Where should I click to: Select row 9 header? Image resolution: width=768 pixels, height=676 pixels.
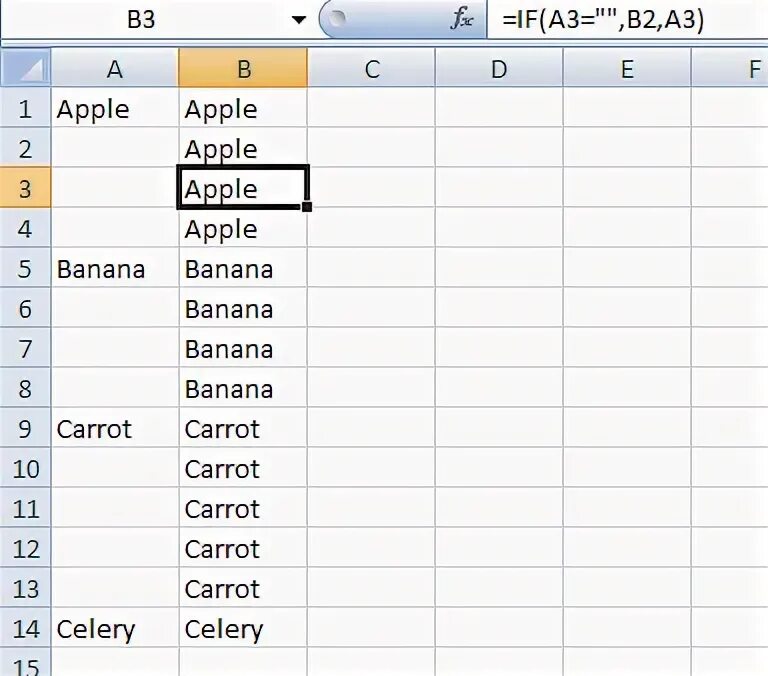tap(26, 429)
